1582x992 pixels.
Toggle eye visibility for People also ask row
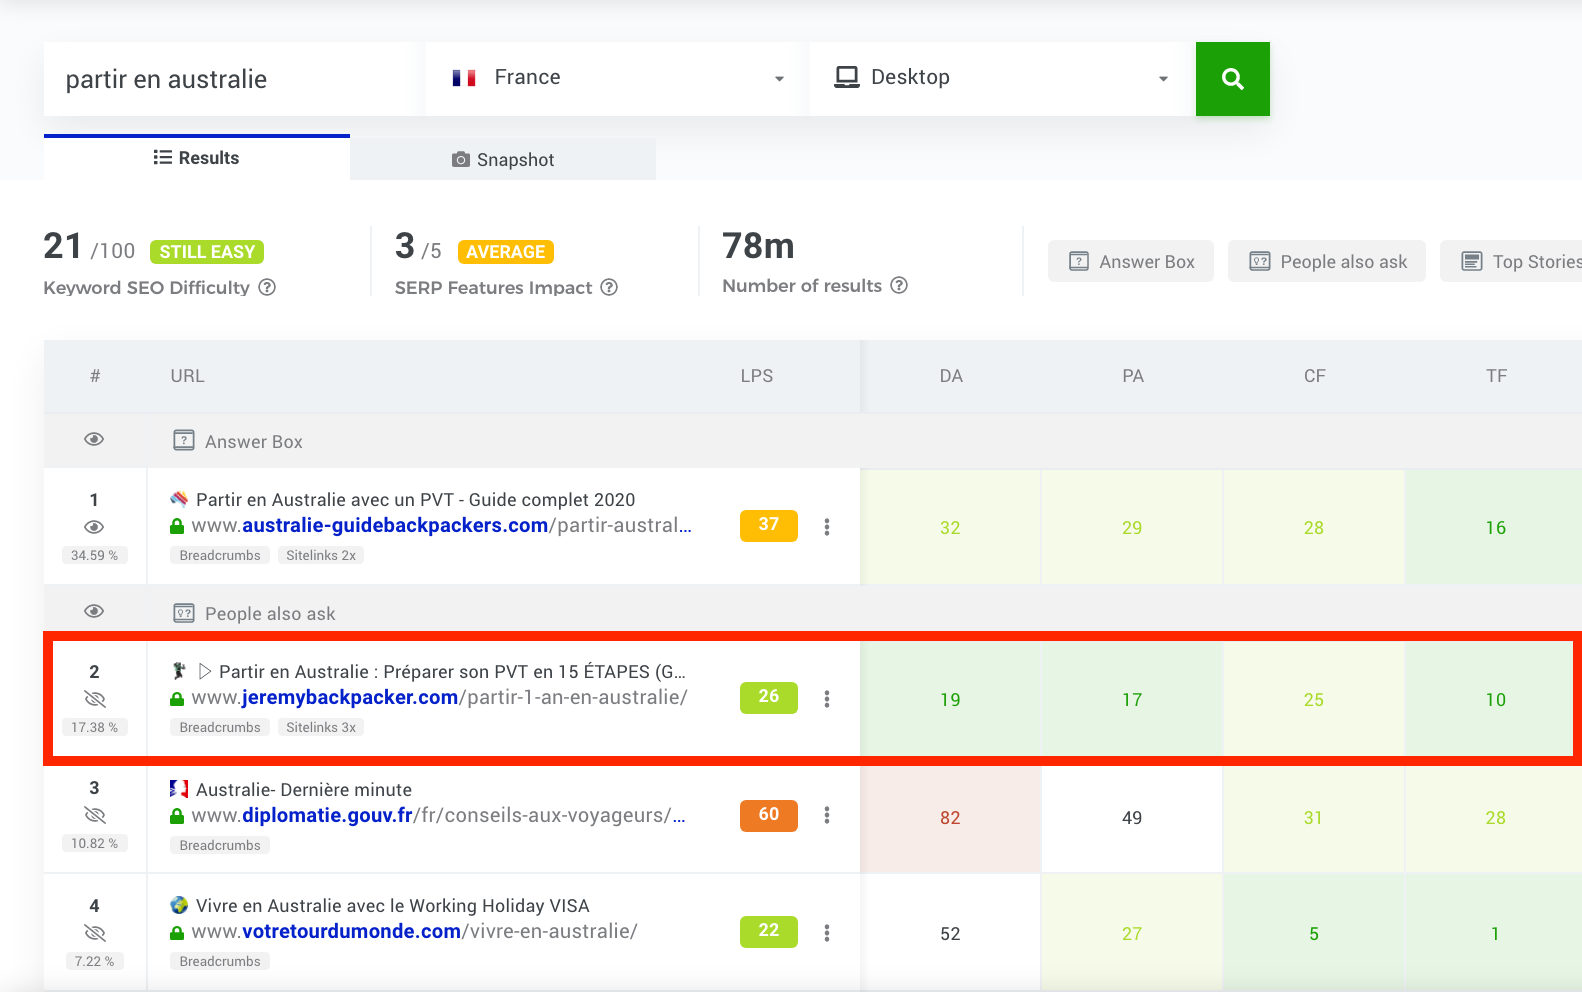coord(94,612)
